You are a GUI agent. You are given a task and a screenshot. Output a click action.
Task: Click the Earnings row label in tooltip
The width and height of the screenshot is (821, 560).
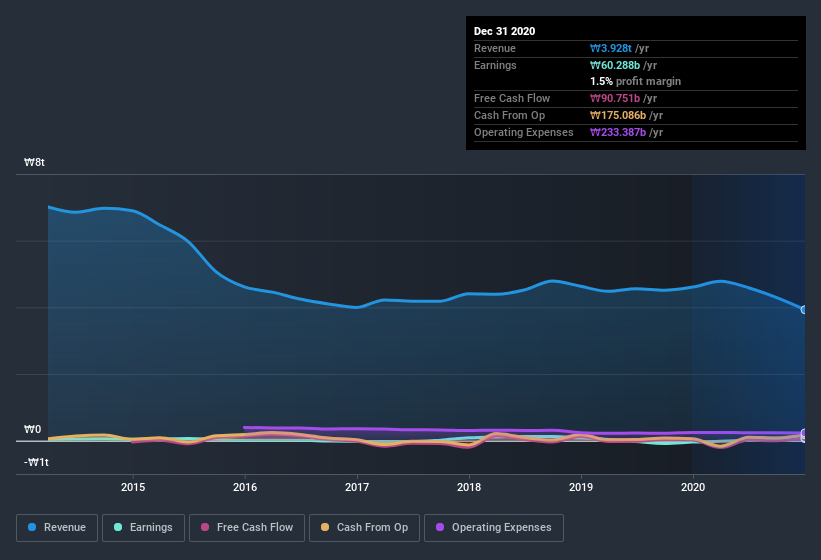(495, 65)
